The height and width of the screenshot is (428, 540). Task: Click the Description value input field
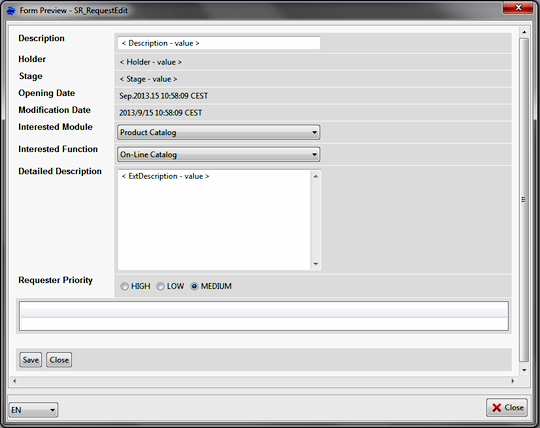point(219,43)
